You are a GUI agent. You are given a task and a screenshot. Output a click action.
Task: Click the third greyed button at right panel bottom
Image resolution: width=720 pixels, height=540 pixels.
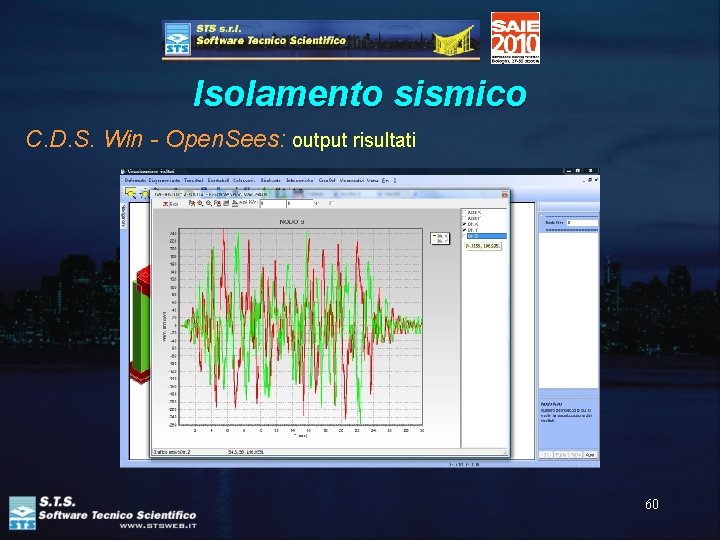pos(576,455)
